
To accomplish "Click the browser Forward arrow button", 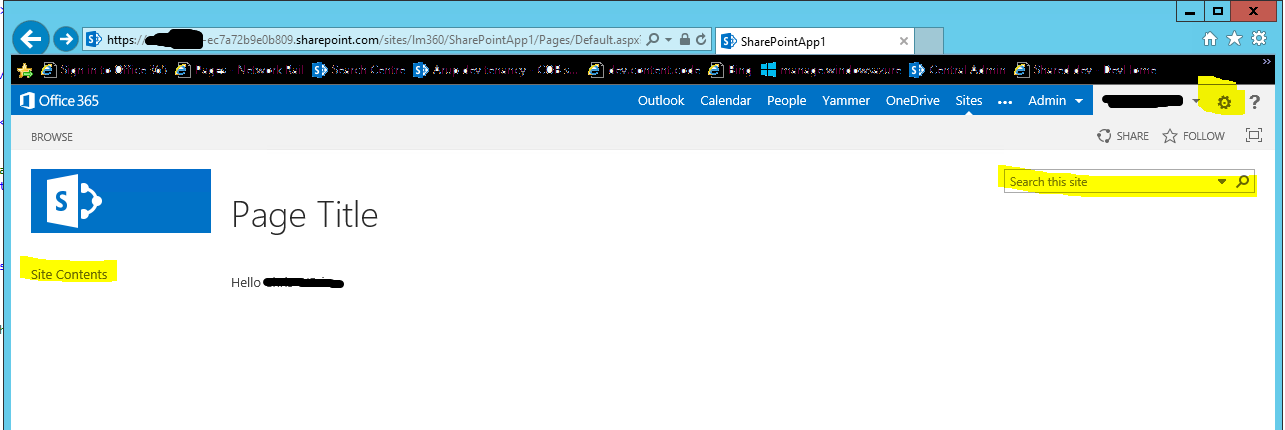I will (66, 39).
